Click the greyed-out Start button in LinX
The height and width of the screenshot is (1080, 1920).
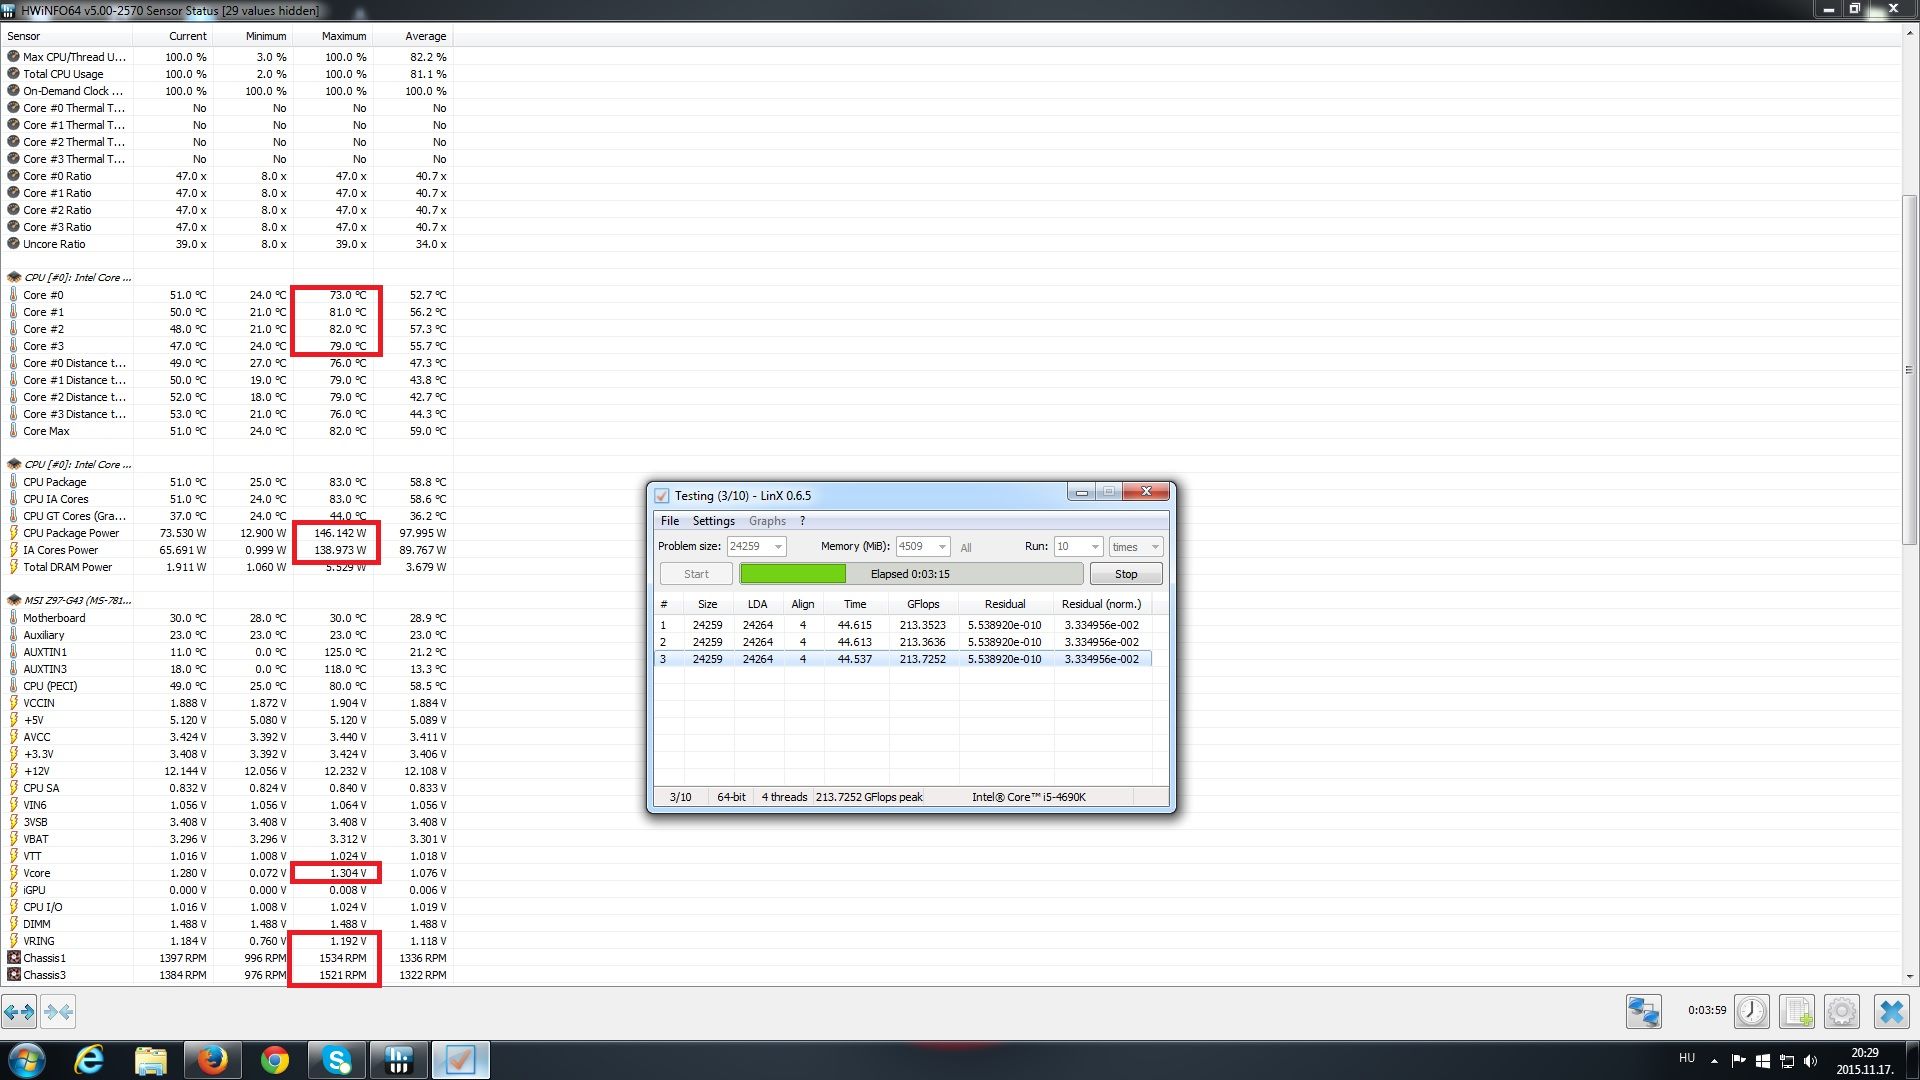tap(696, 574)
